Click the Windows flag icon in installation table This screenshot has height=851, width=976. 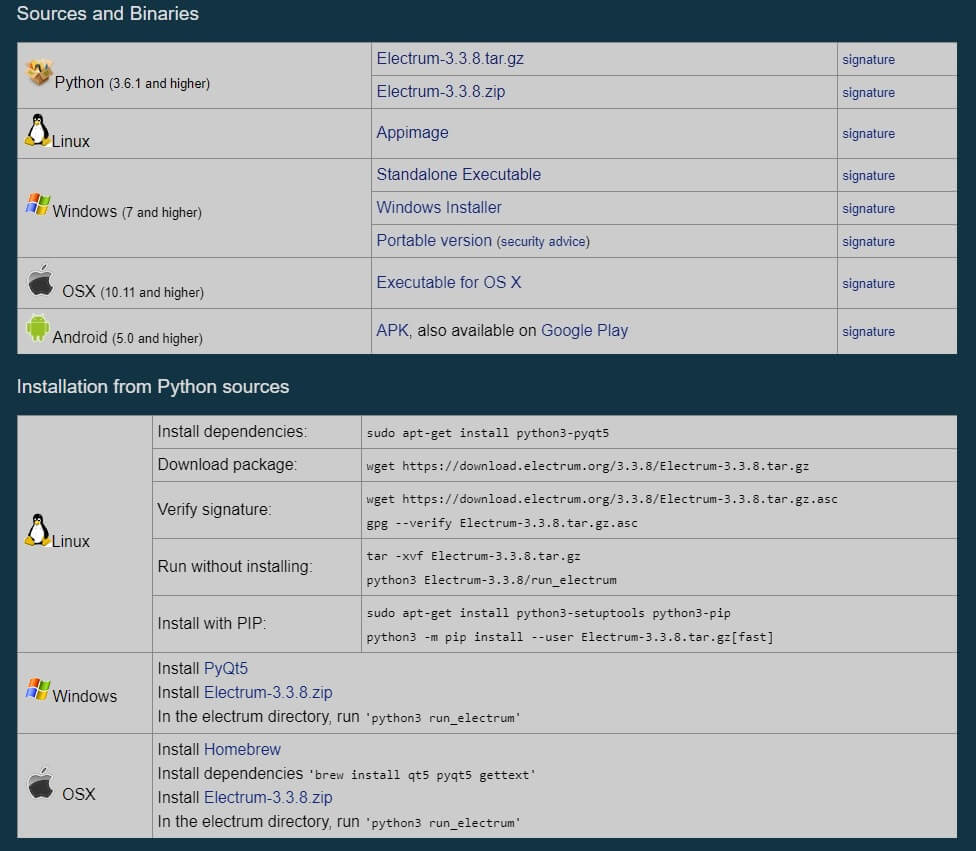point(38,689)
